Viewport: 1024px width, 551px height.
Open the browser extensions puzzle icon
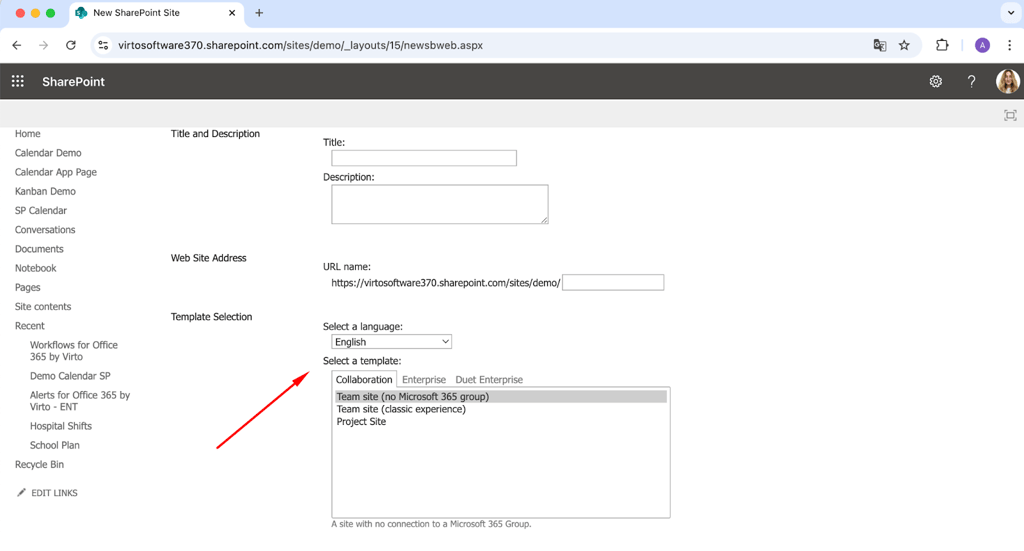click(x=942, y=46)
